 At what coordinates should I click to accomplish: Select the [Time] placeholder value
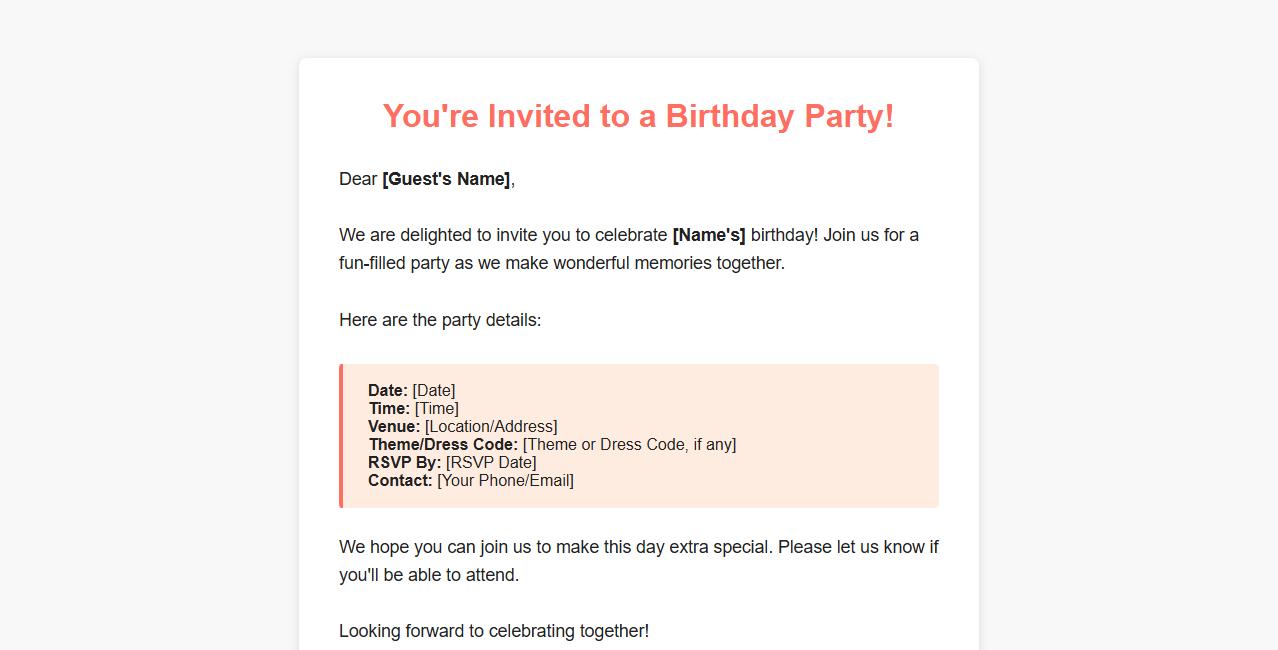pos(437,409)
